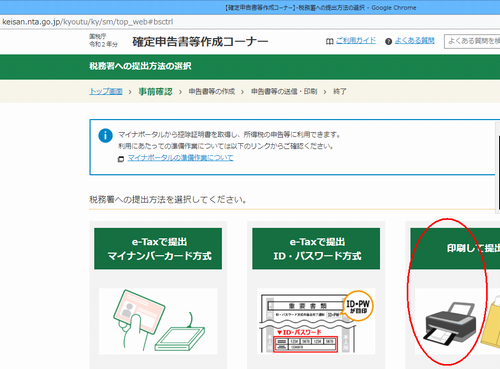500x369 pixels.
Task: Choose e-Taxで提出 ID・パスワード方式 button
Action: coord(316,249)
